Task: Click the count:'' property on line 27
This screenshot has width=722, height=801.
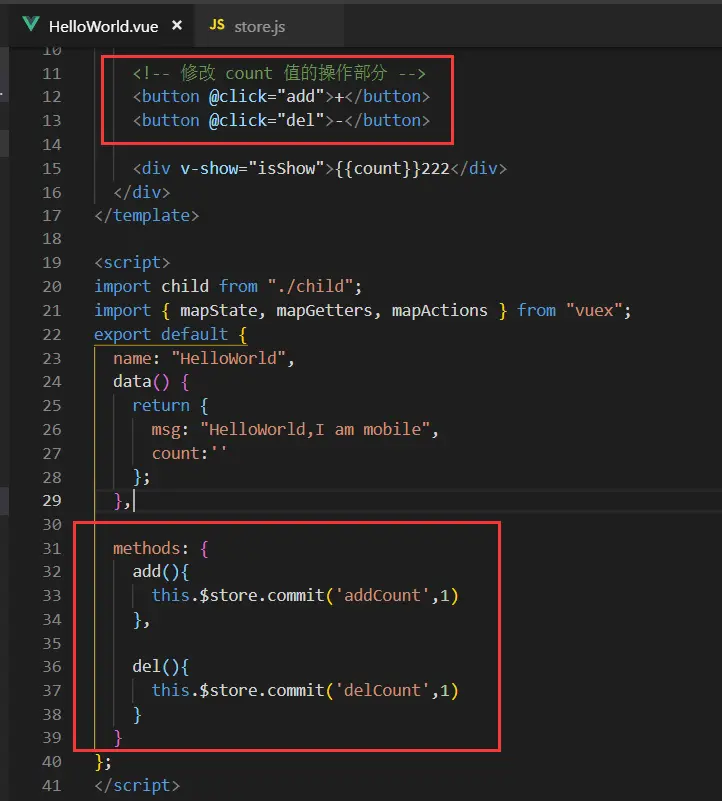Action: click(x=189, y=453)
